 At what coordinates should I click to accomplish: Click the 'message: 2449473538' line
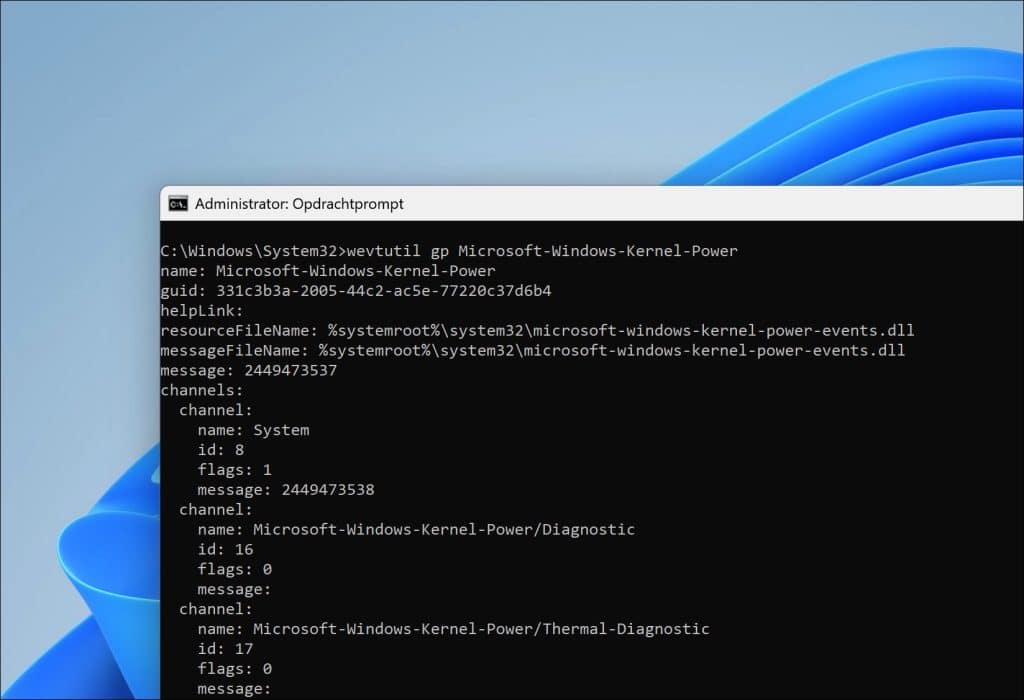coord(286,490)
